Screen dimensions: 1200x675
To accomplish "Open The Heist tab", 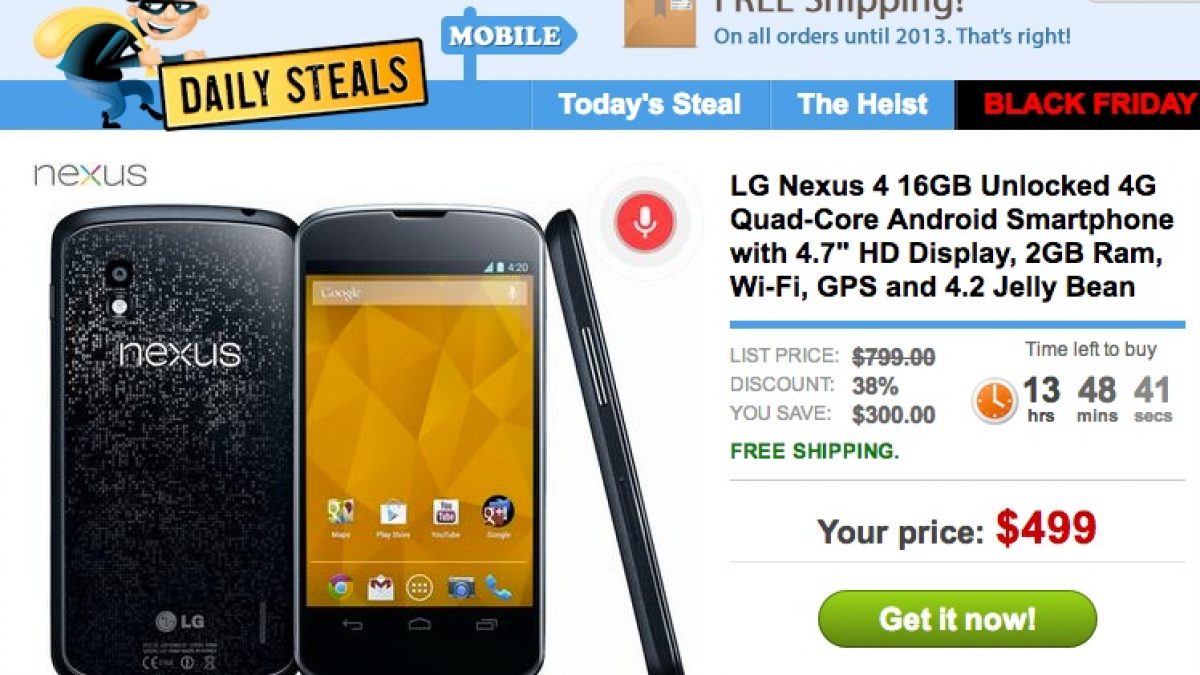I will click(863, 104).
